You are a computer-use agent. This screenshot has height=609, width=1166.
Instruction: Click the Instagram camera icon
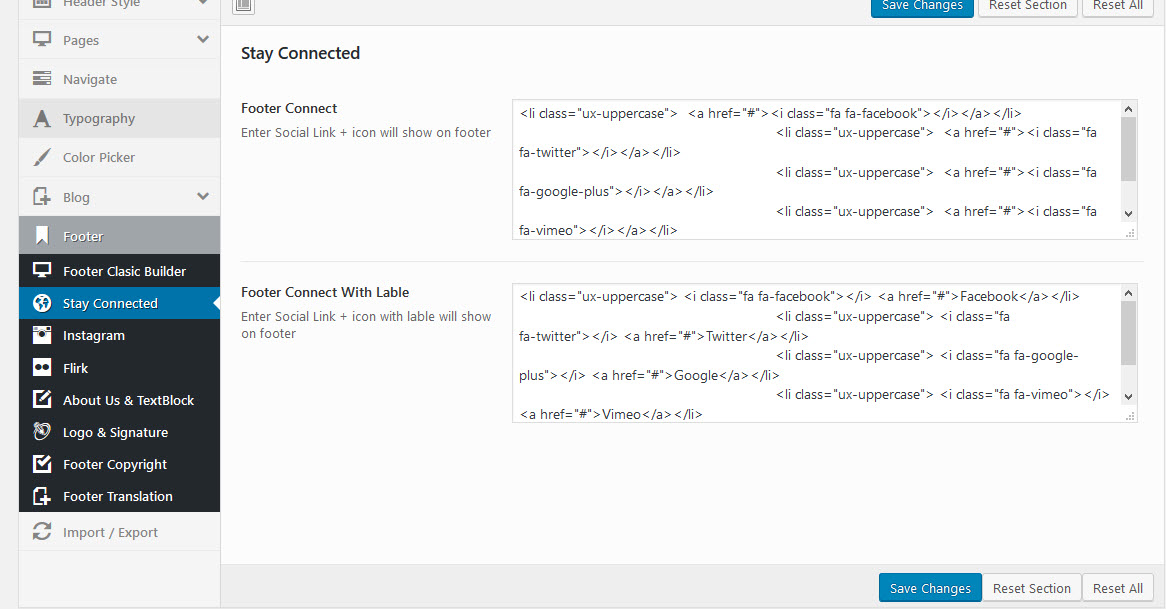[42, 335]
